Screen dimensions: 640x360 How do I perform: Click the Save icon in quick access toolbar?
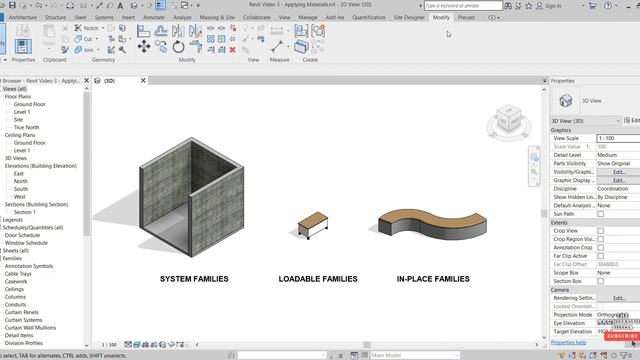[12, 6]
